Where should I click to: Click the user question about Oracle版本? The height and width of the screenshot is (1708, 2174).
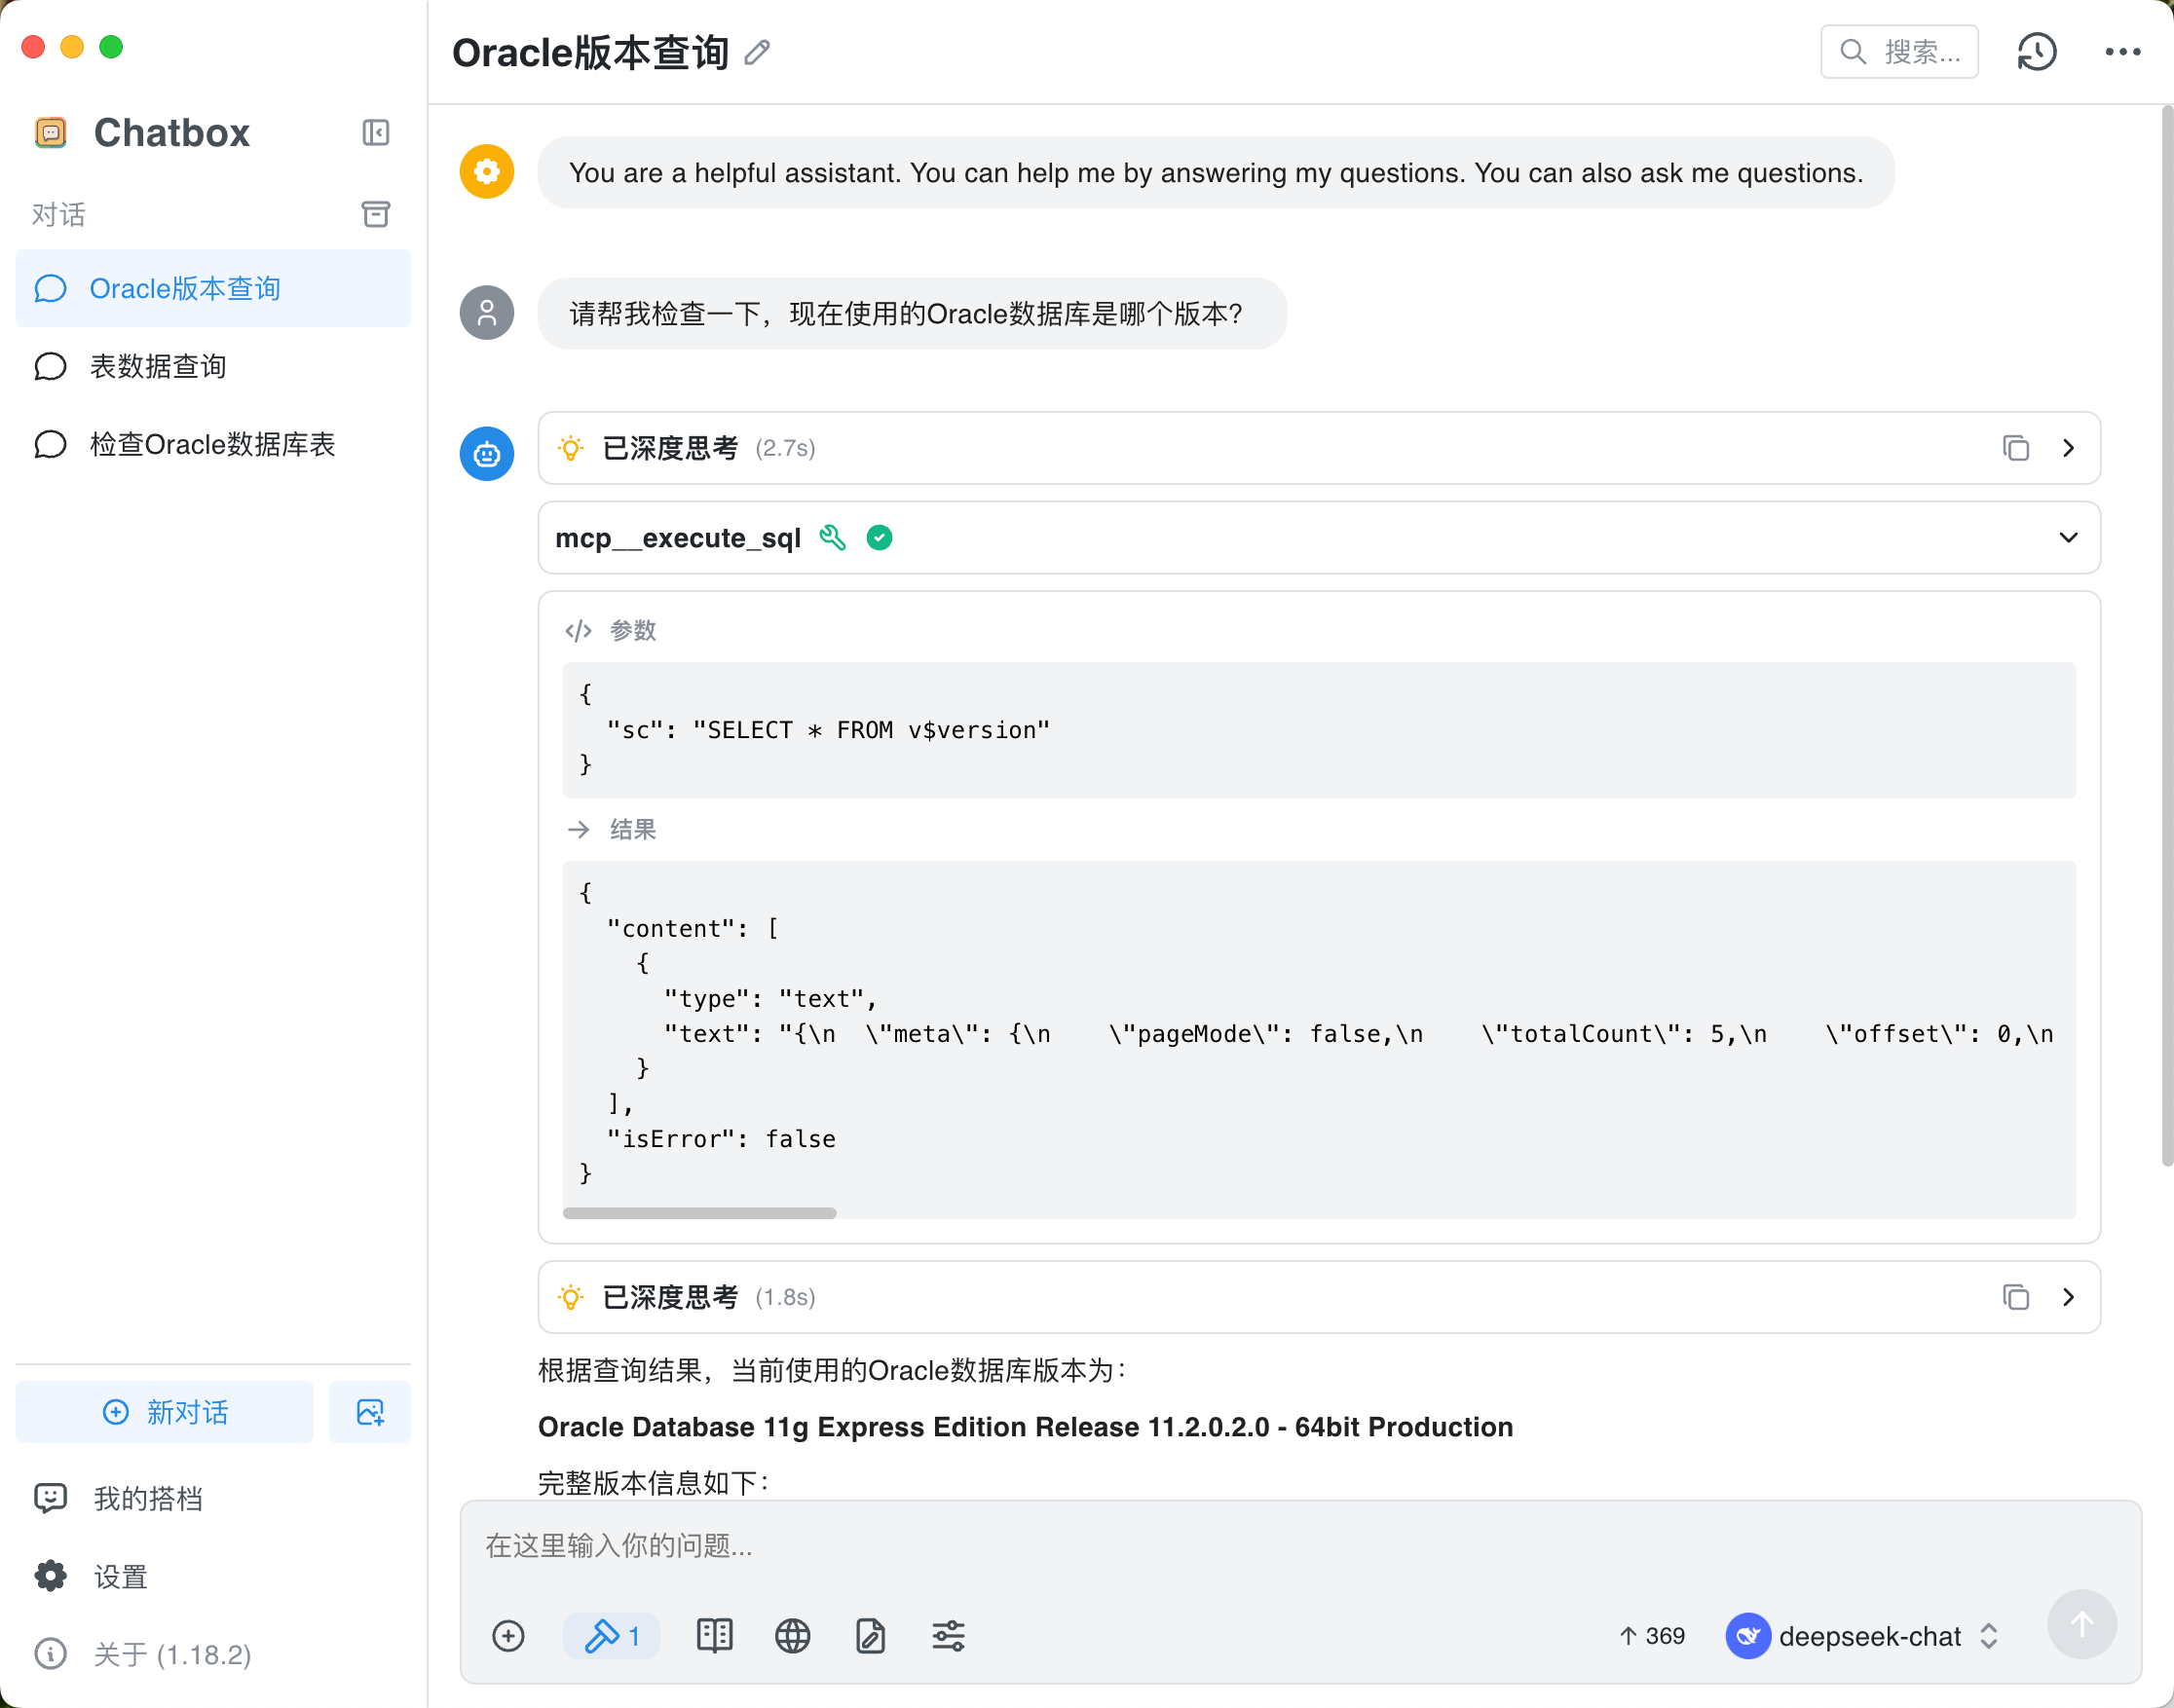coord(911,314)
